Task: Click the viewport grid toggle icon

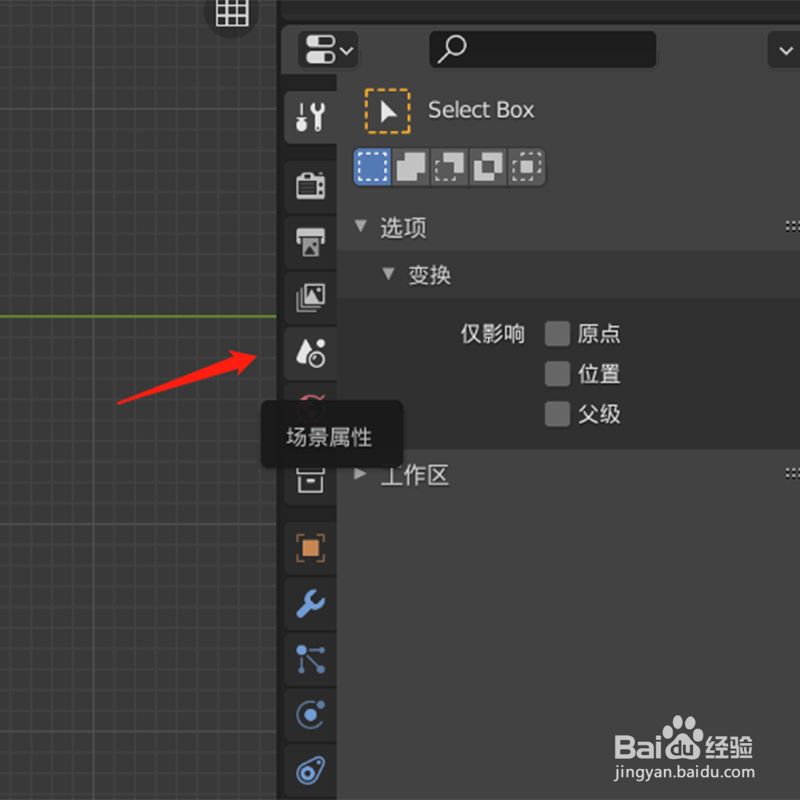Action: click(232, 13)
